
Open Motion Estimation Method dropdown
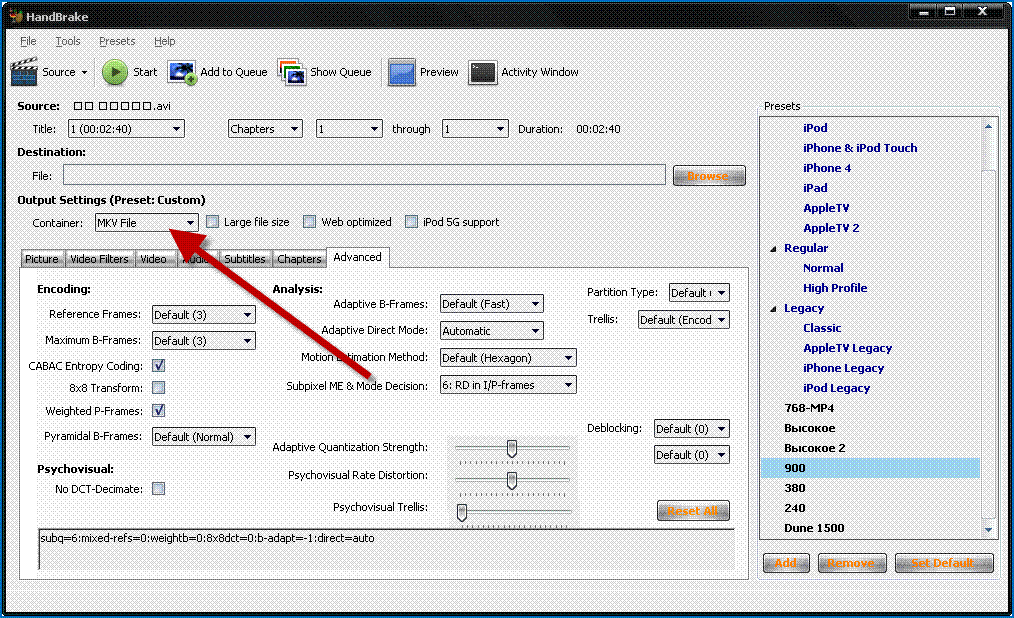(x=508, y=357)
